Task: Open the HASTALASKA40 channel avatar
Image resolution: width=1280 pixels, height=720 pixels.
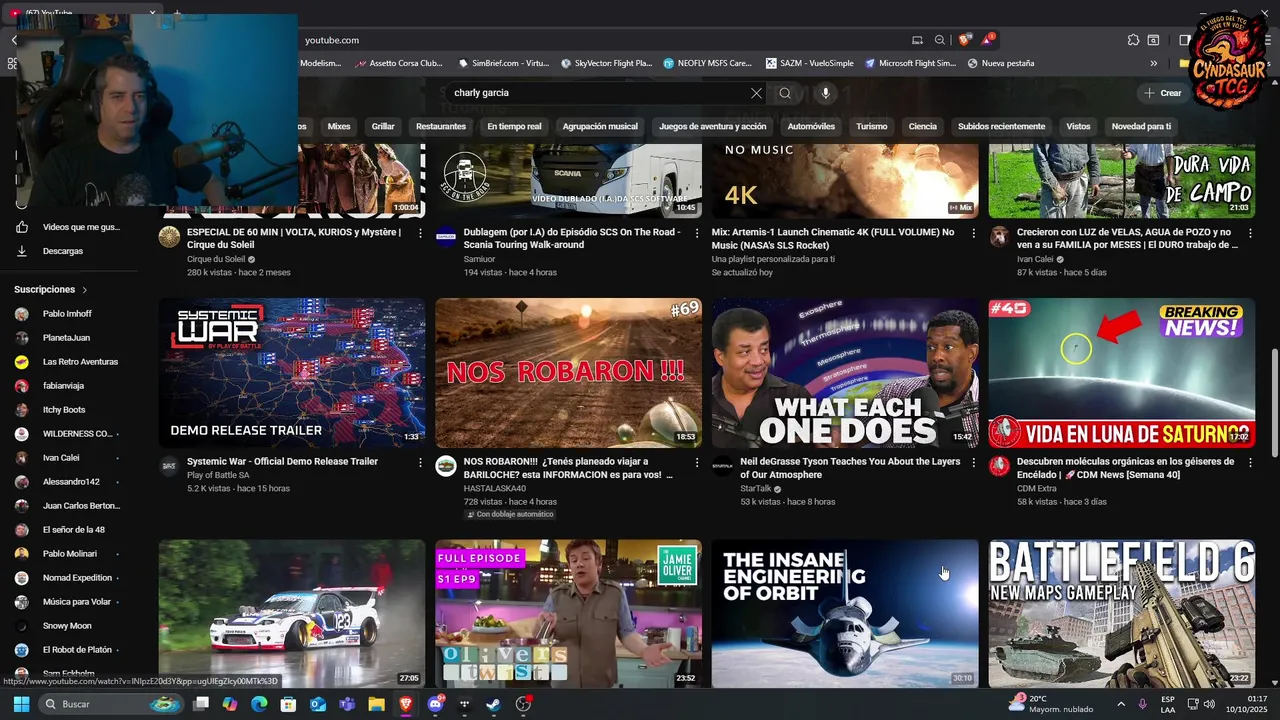Action: pyautogui.click(x=446, y=465)
